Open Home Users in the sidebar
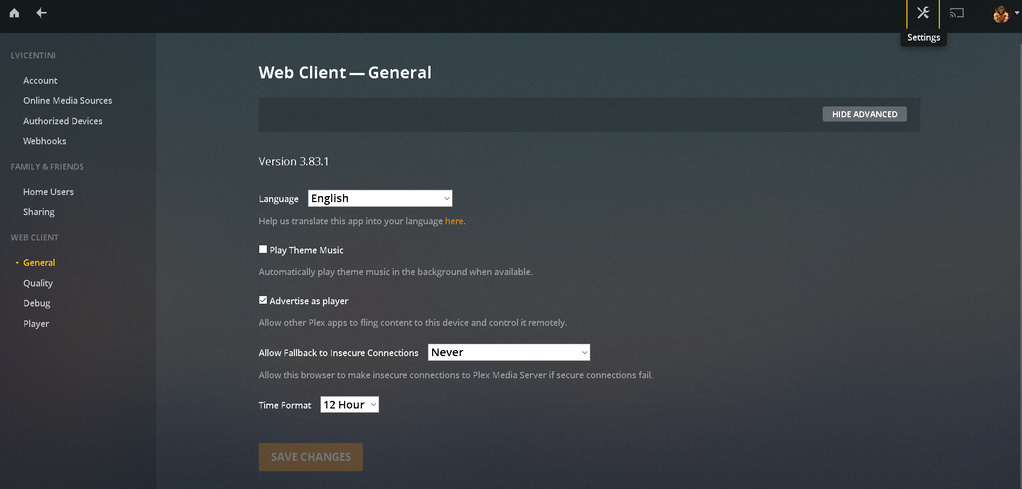This screenshot has width=1022, height=489. pos(48,191)
